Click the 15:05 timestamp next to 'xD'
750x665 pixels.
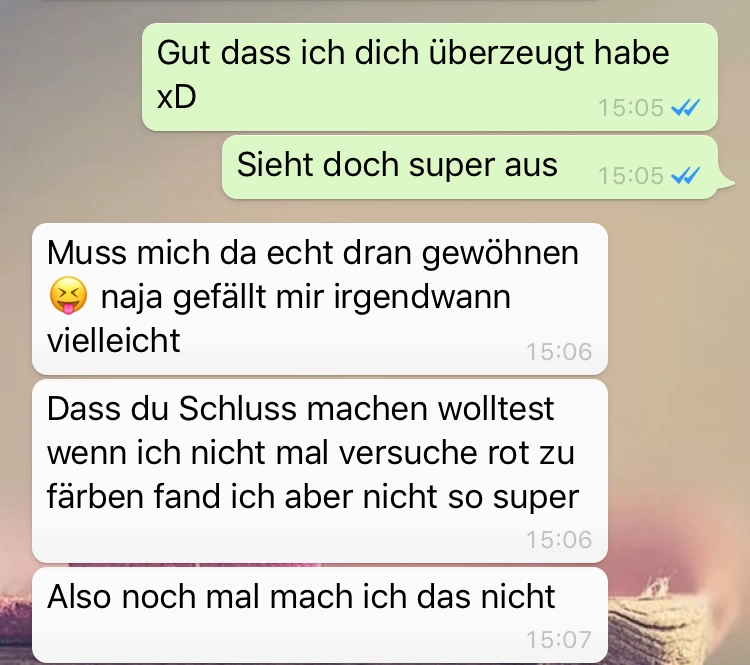coord(631,108)
